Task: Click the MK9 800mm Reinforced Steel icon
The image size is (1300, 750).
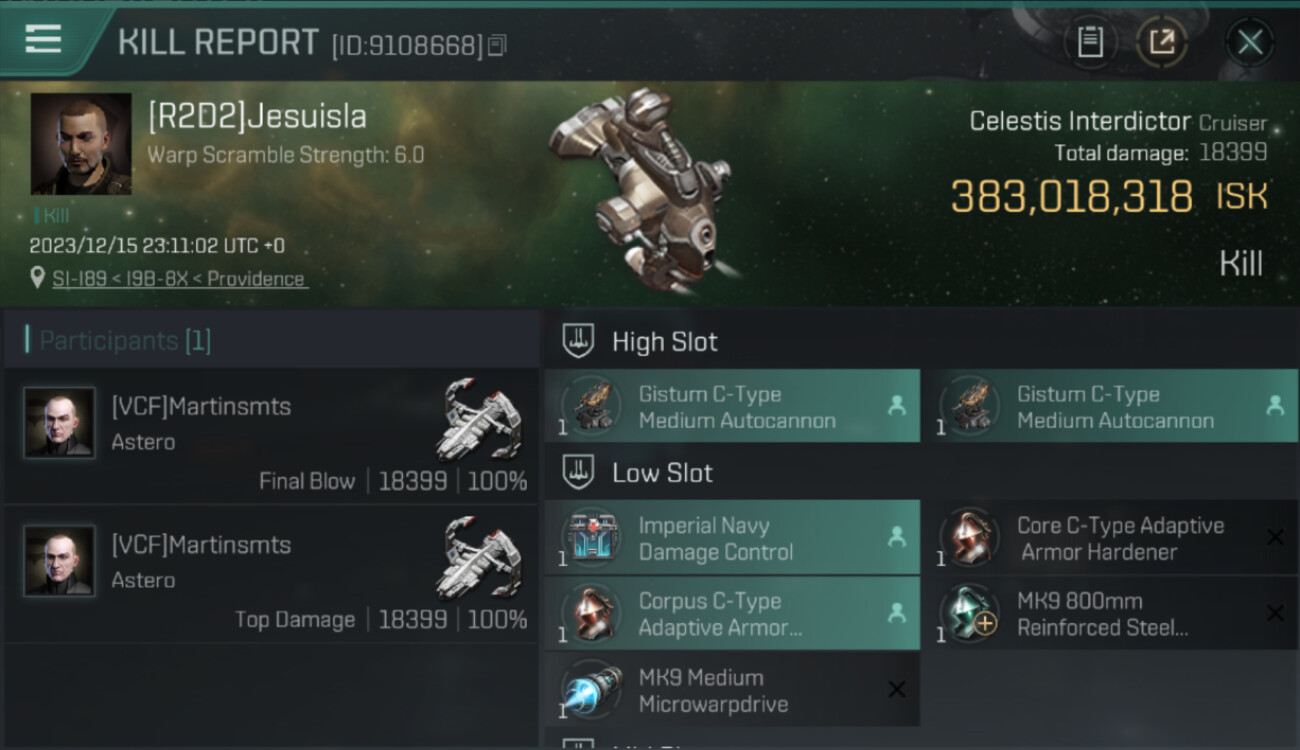Action: pyautogui.click(x=970, y=614)
